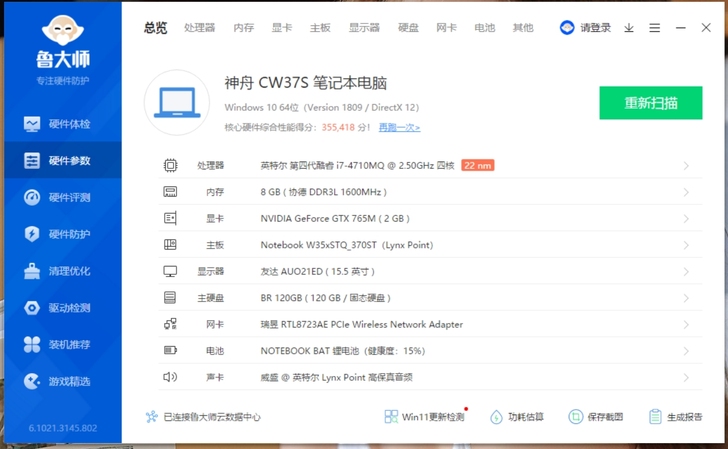Switch to the 其他 tab

click(x=523, y=28)
